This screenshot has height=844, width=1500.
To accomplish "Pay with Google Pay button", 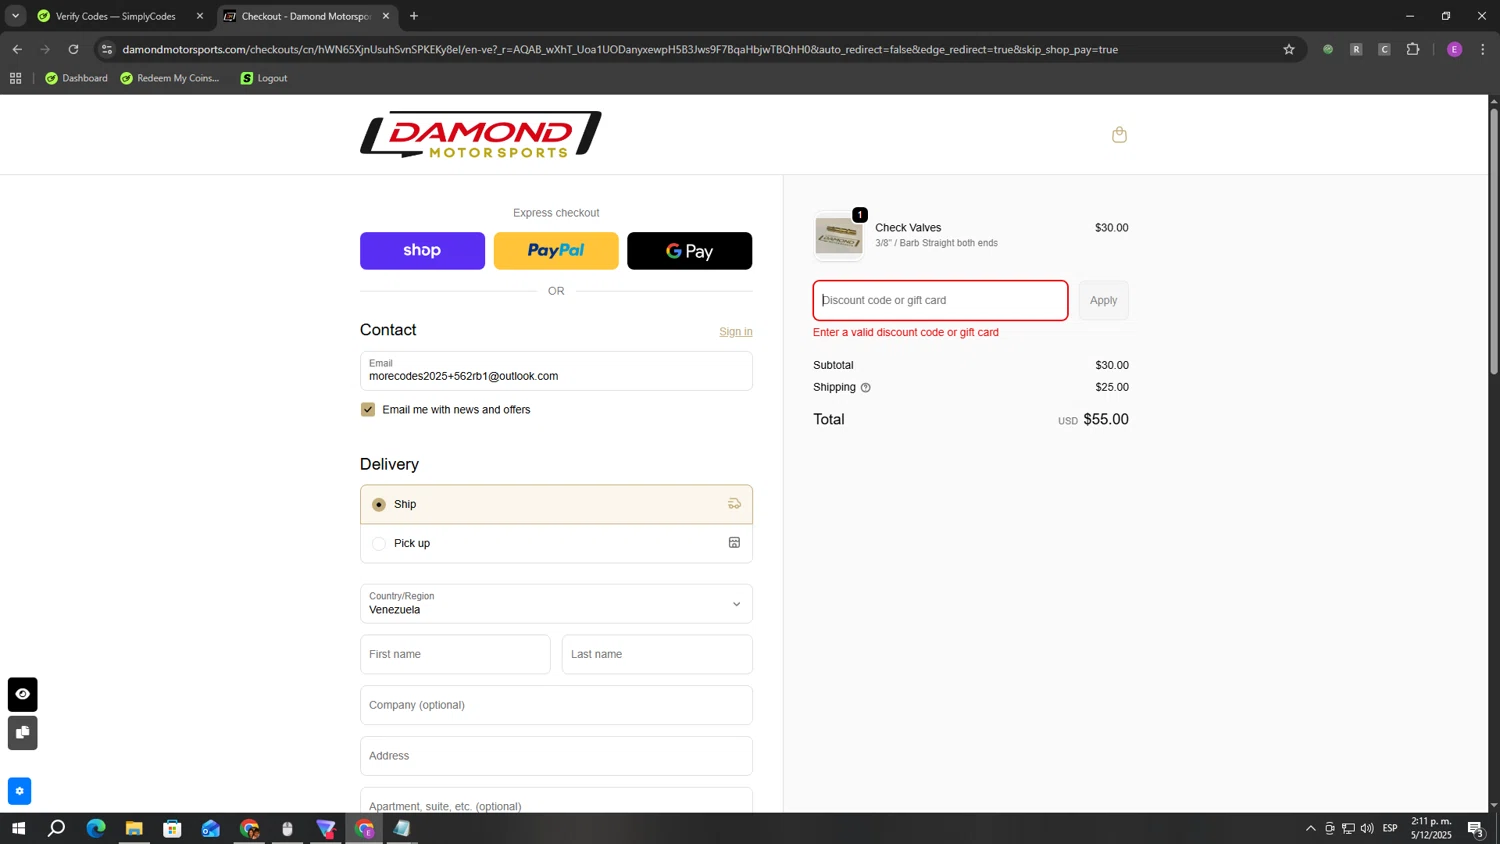I will (x=689, y=251).
